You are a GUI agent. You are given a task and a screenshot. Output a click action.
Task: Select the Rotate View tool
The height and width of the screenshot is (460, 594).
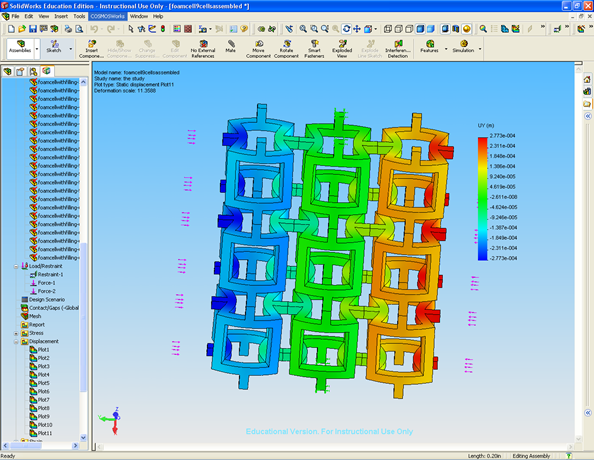click(346, 29)
